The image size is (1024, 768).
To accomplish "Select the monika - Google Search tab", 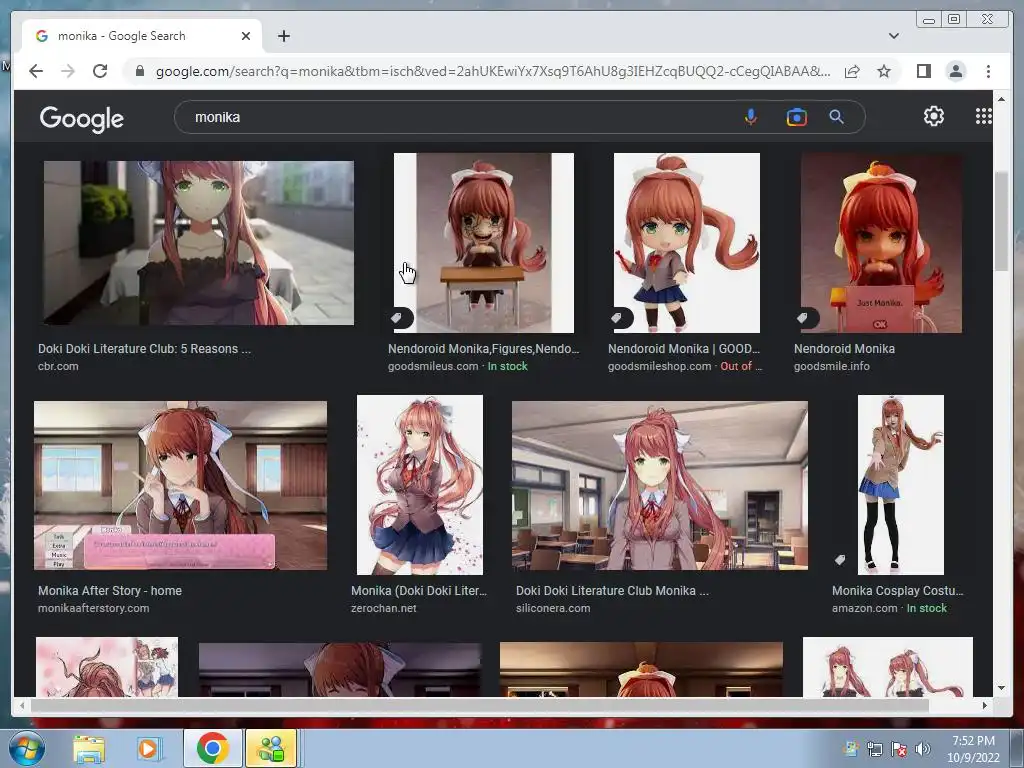I will (142, 36).
